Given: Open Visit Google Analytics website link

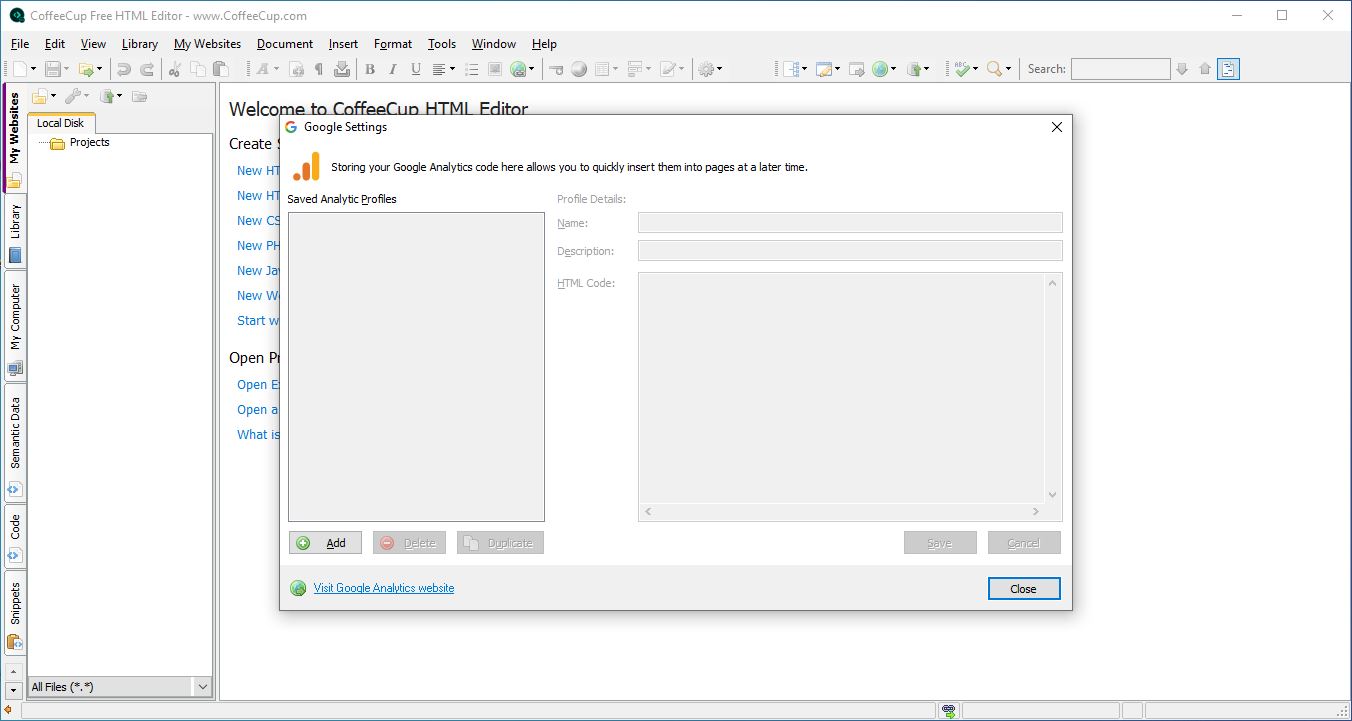Looking at the screenshot, I should [x=384, y=588].
